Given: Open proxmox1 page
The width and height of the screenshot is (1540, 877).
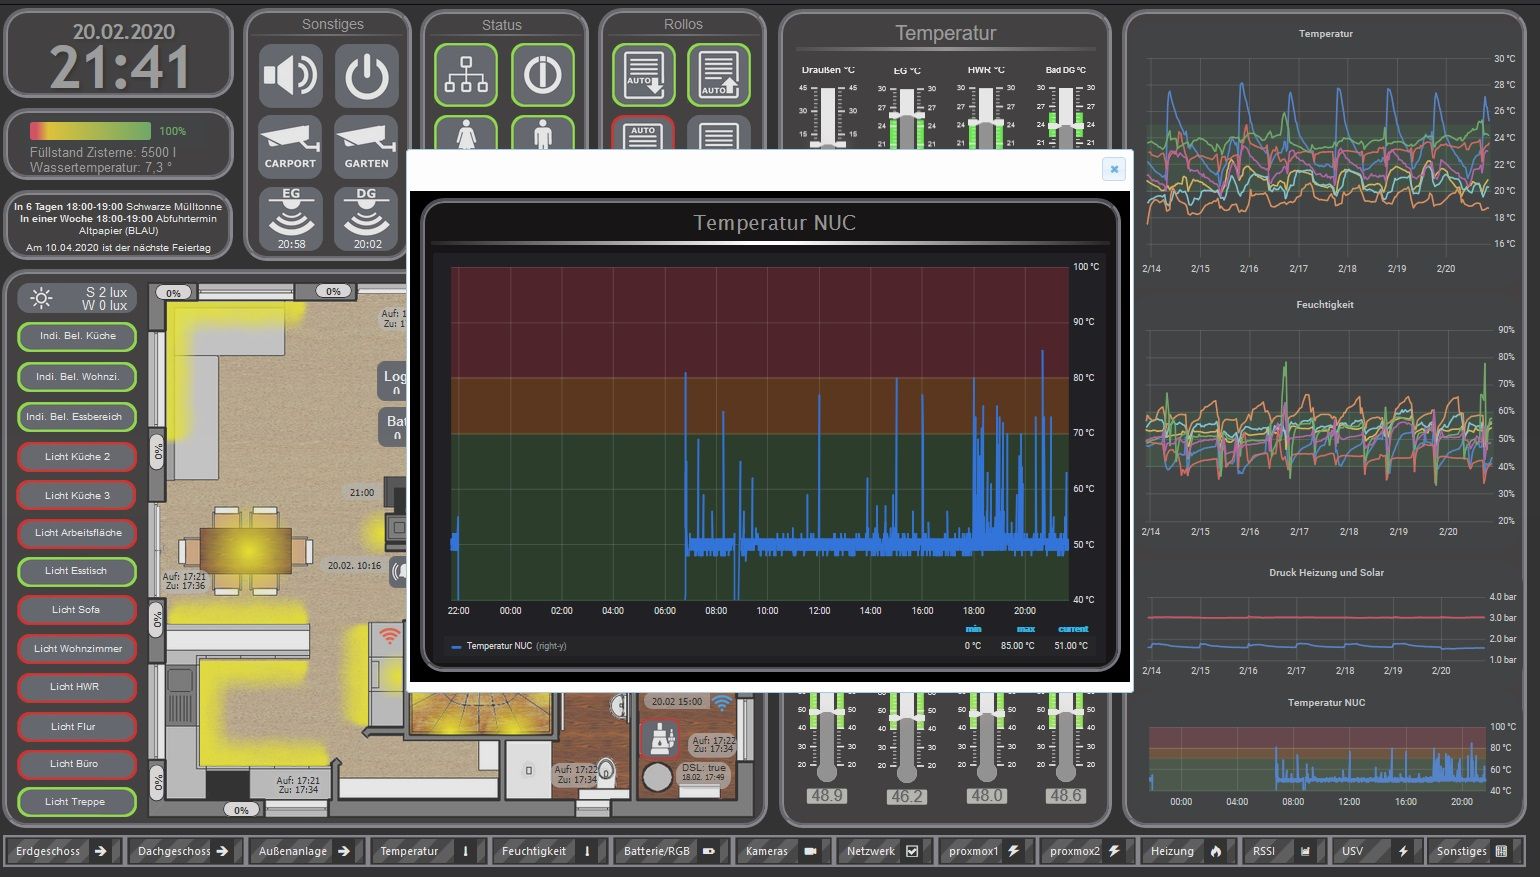Looking at the screenshot, I should click(985, 851).
